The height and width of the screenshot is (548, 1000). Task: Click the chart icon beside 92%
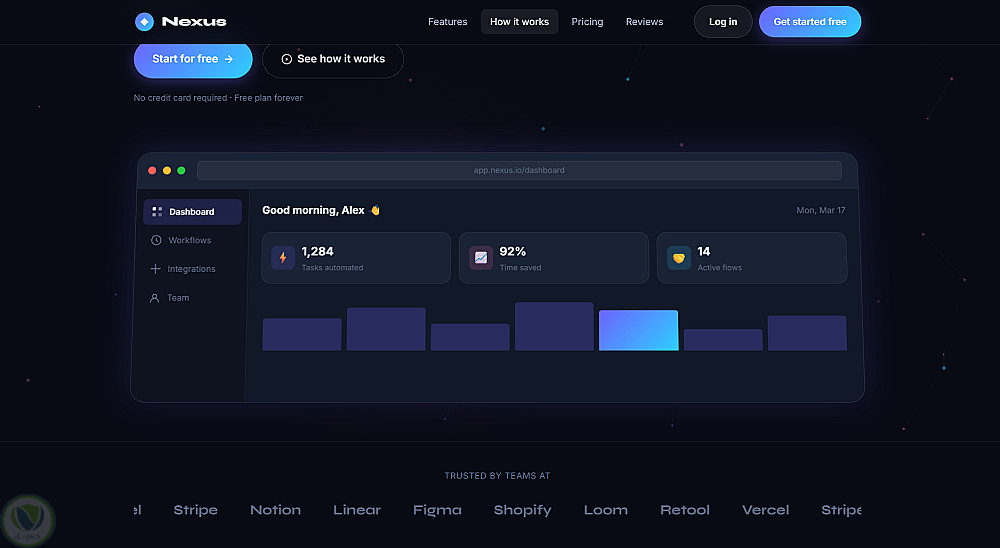tap(481, 258)
